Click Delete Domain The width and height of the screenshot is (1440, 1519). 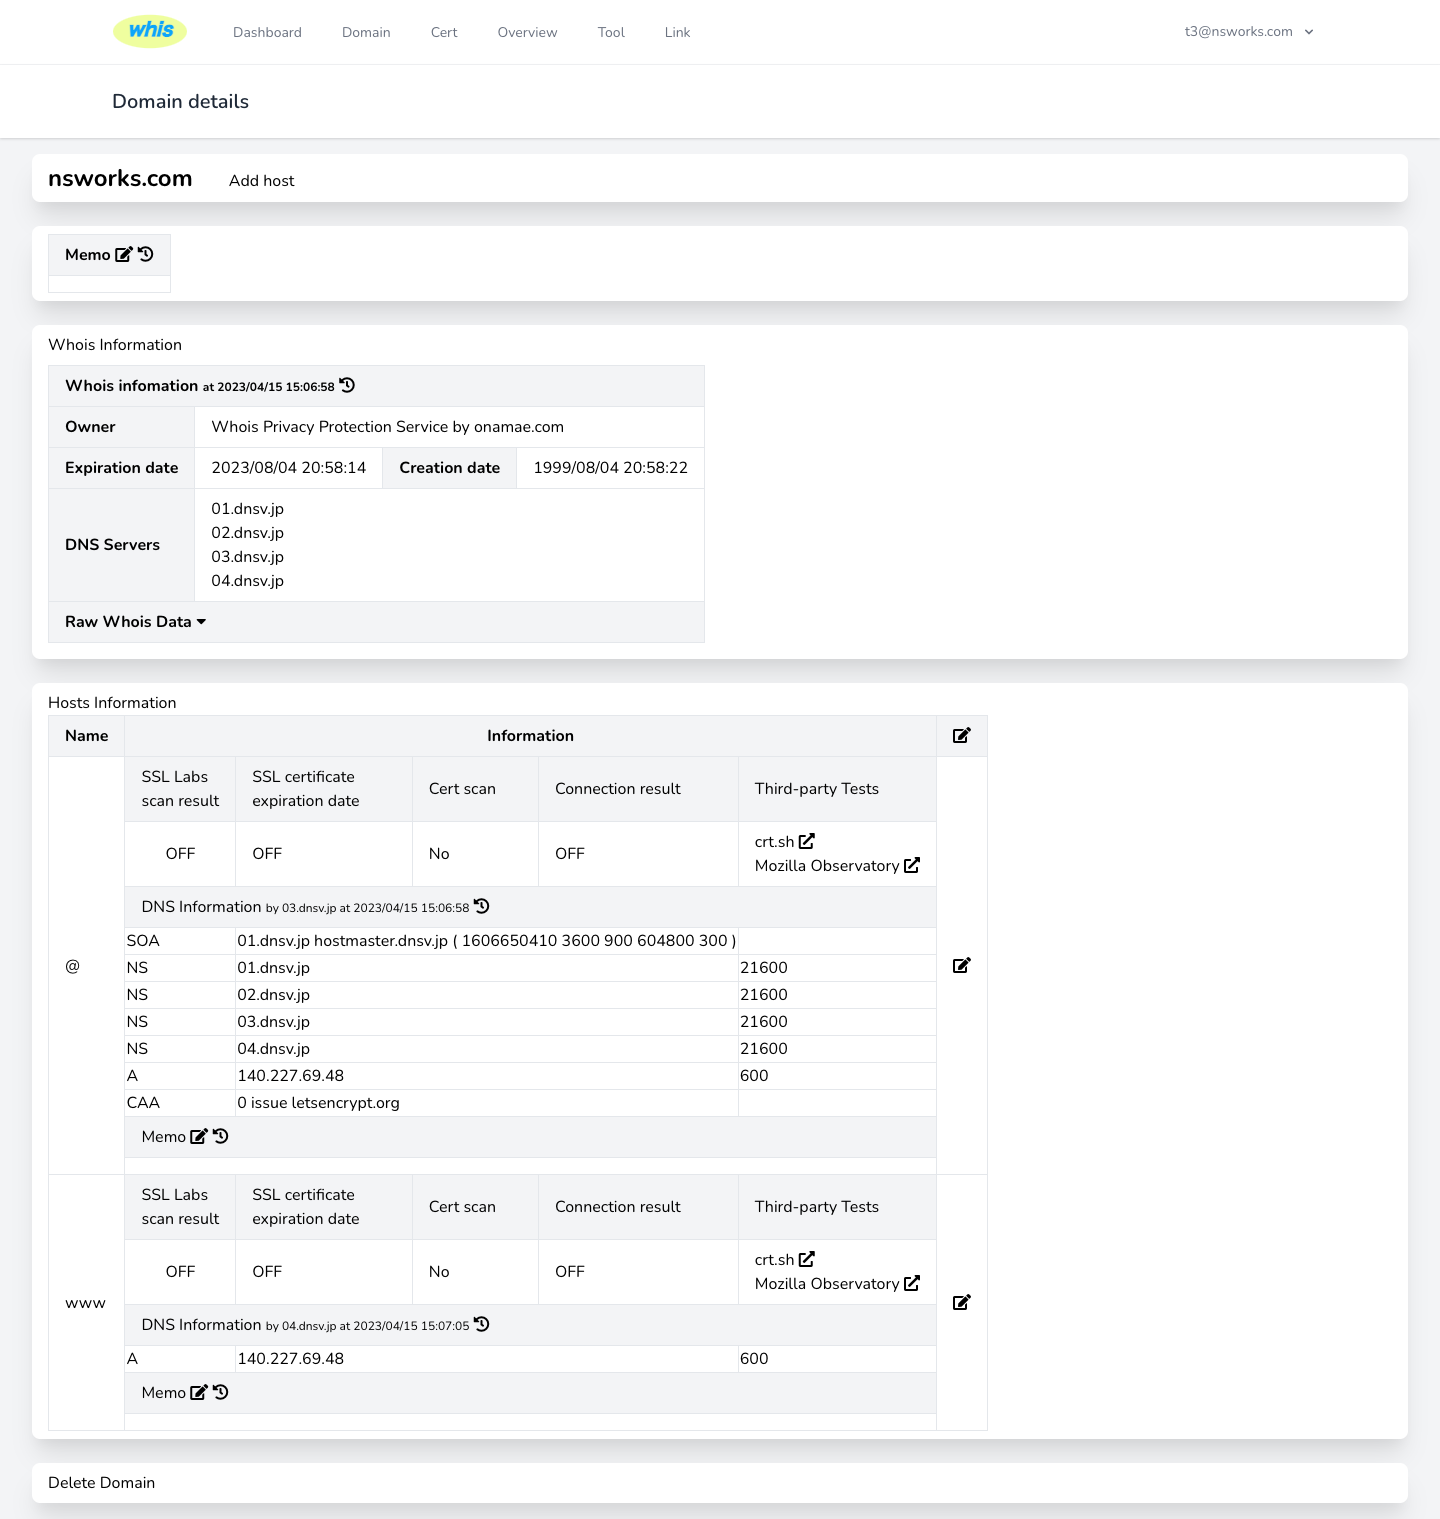[x=101, y=1483]
